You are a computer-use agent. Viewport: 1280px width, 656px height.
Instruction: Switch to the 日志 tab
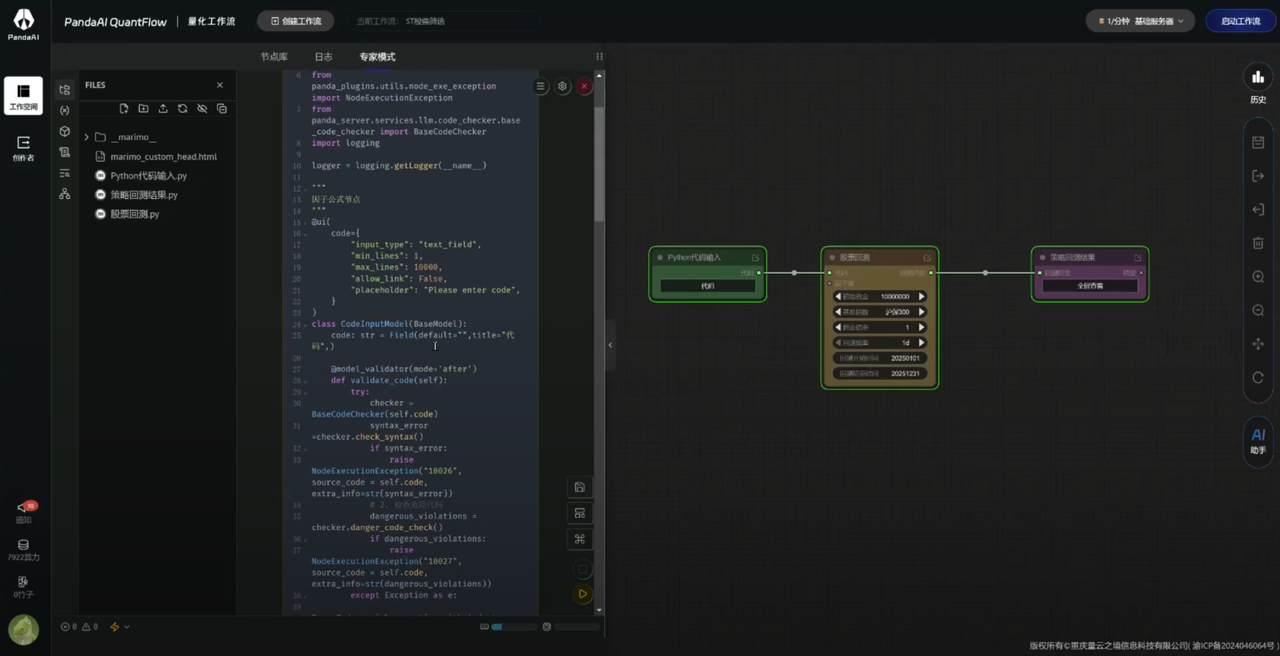[323, 57]
